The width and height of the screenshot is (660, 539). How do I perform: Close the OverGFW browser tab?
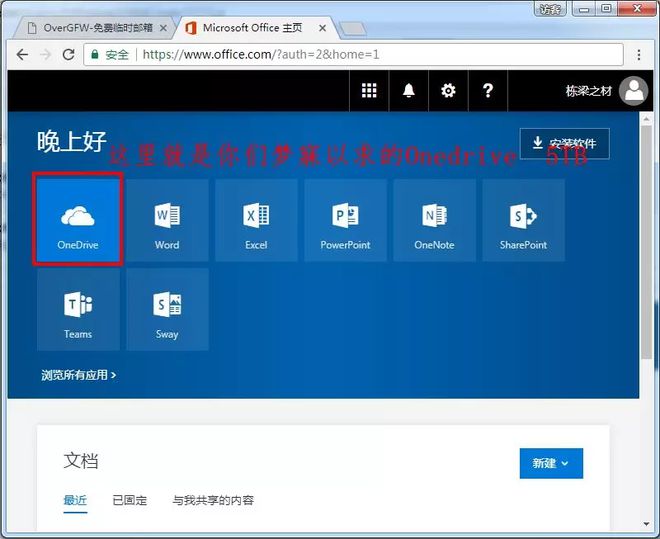tap(163, 28)
